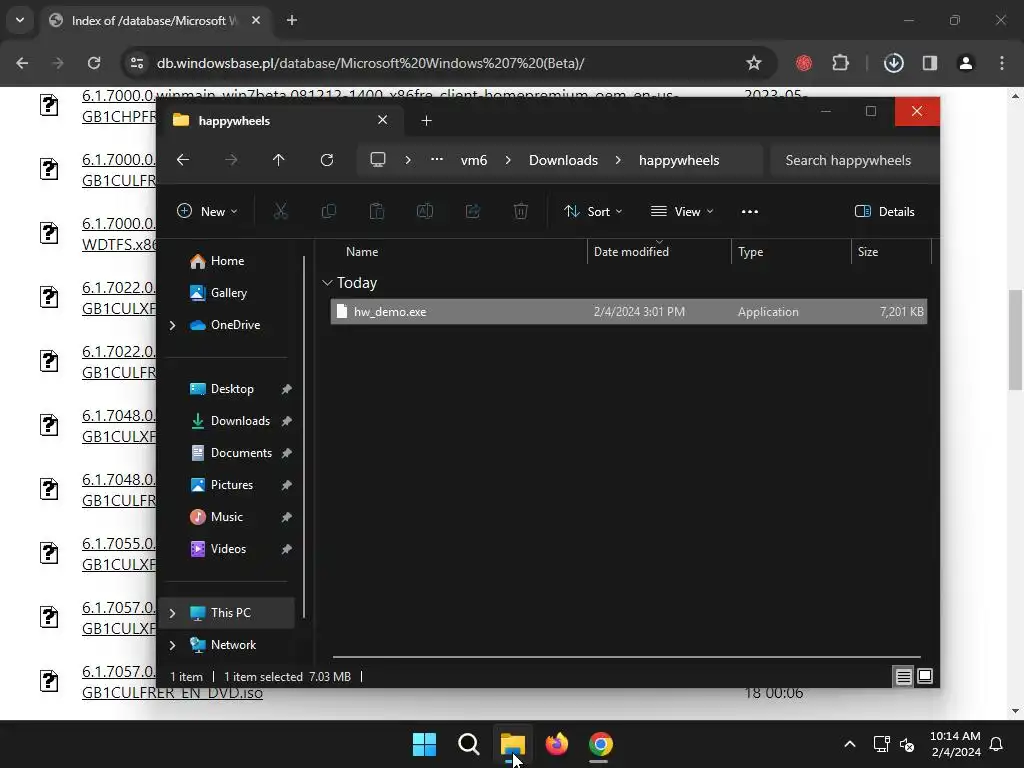This screenshot has width=1024, height=768.
Task: Click the Share icon in Explorer toolbar
Action: coord(473,211)
